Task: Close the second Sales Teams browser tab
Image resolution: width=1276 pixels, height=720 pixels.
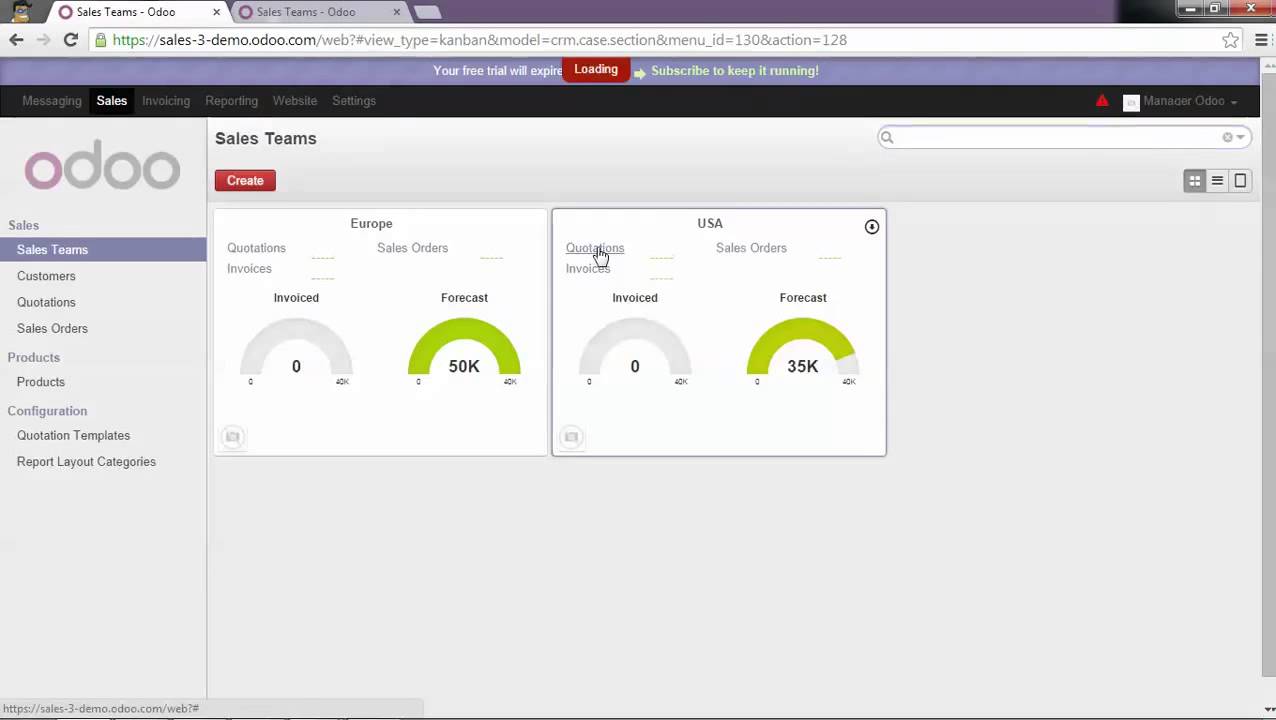Action: [397, 12]
